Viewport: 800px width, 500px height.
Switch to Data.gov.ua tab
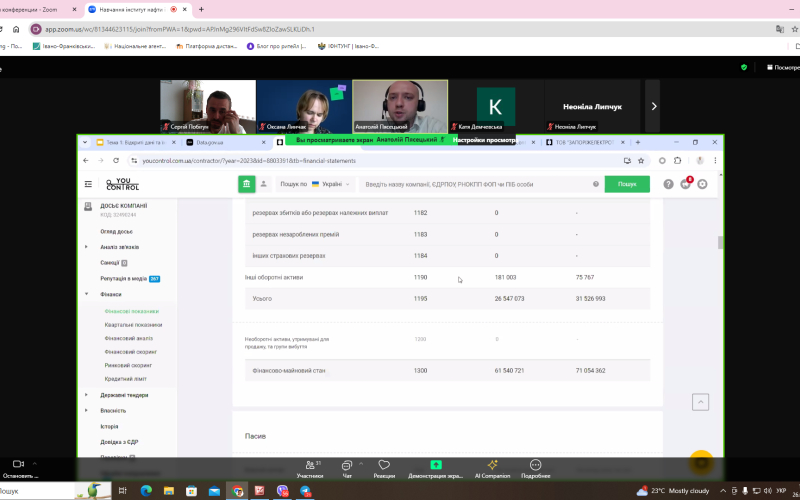coord(226,142)
